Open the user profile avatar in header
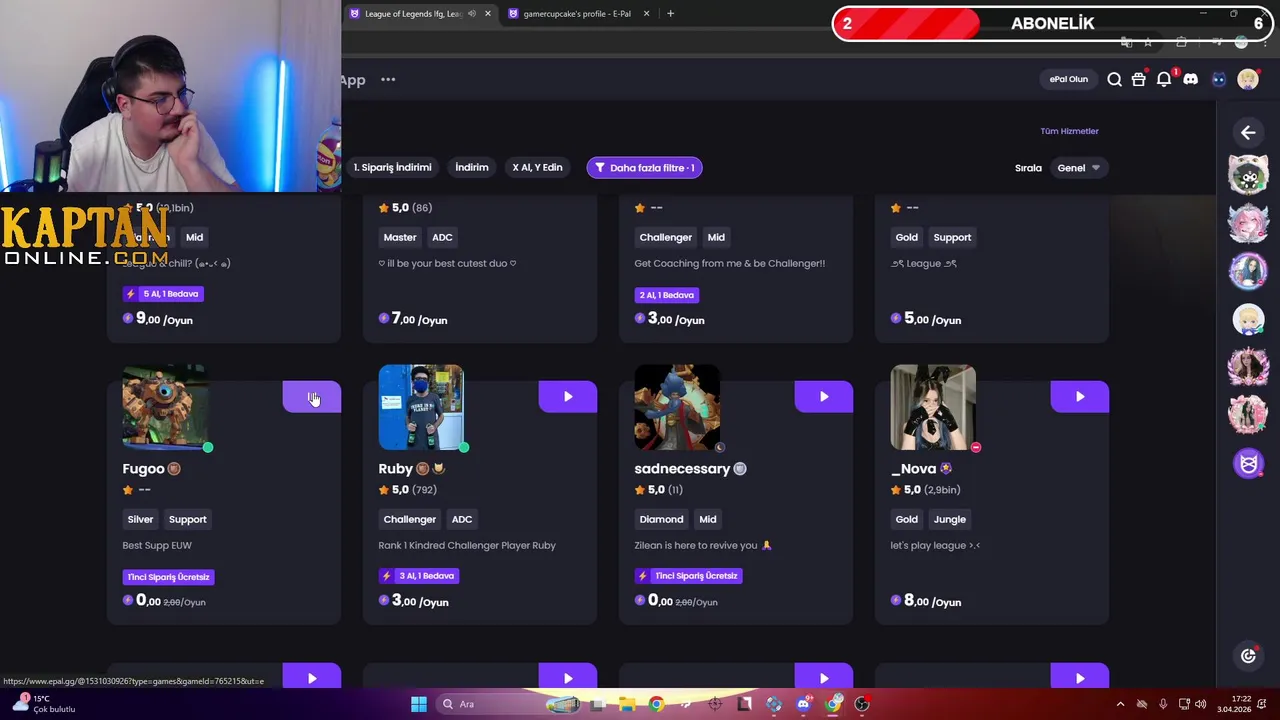Image resolution: width=1280 pixels, height=720 pixels. pos(1247,79)
